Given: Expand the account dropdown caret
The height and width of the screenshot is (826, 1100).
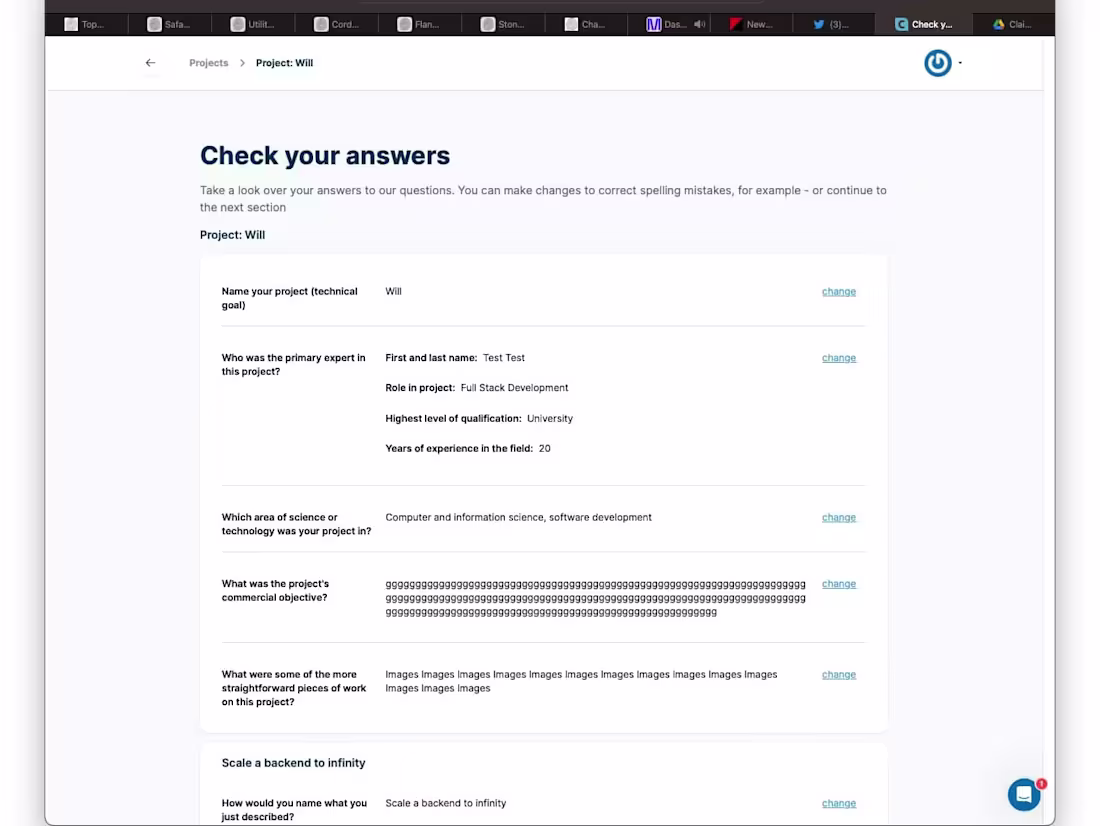Looking at the screenshot, I should tap(960, 62).
